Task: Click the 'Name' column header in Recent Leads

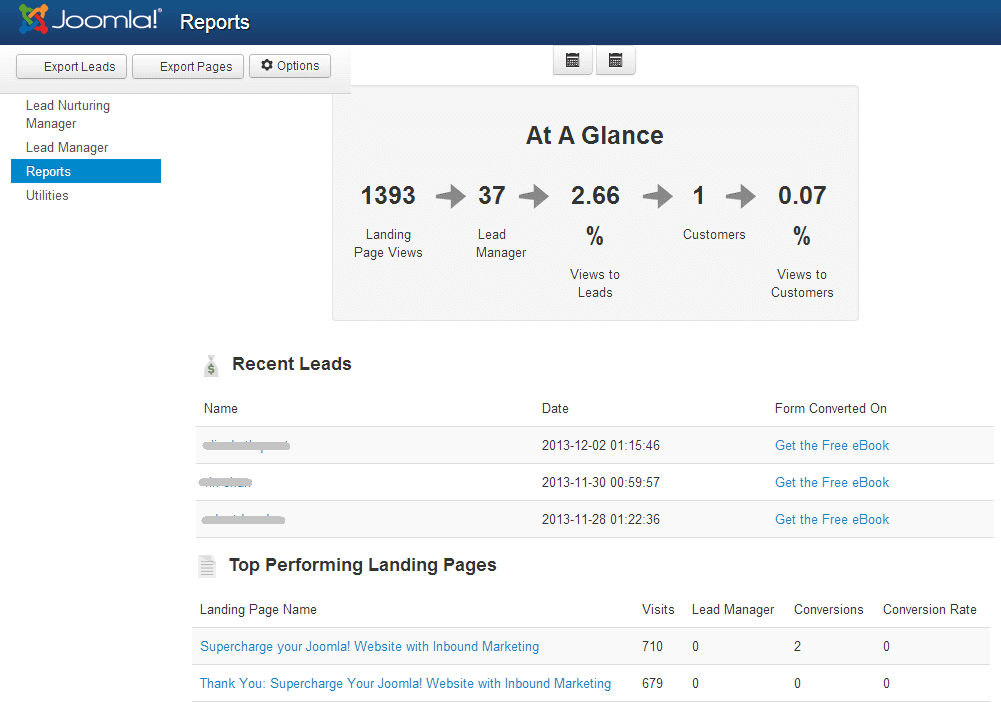Action: click(221, 408)
